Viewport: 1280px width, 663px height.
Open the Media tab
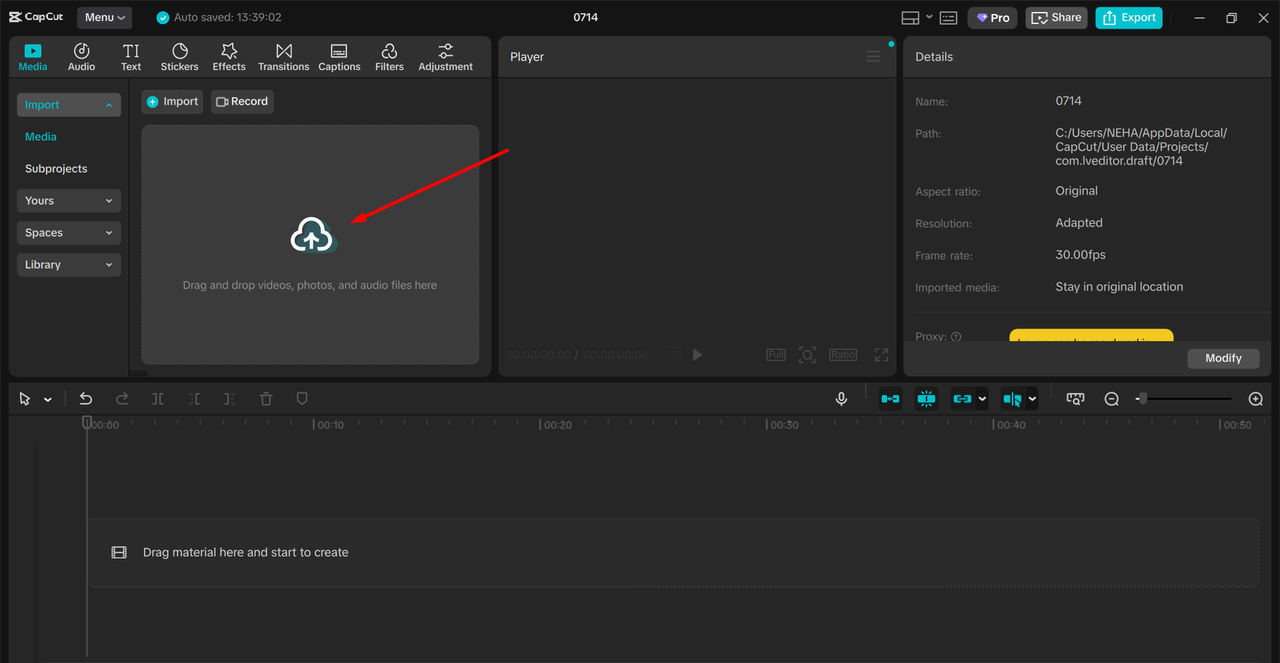33,57
